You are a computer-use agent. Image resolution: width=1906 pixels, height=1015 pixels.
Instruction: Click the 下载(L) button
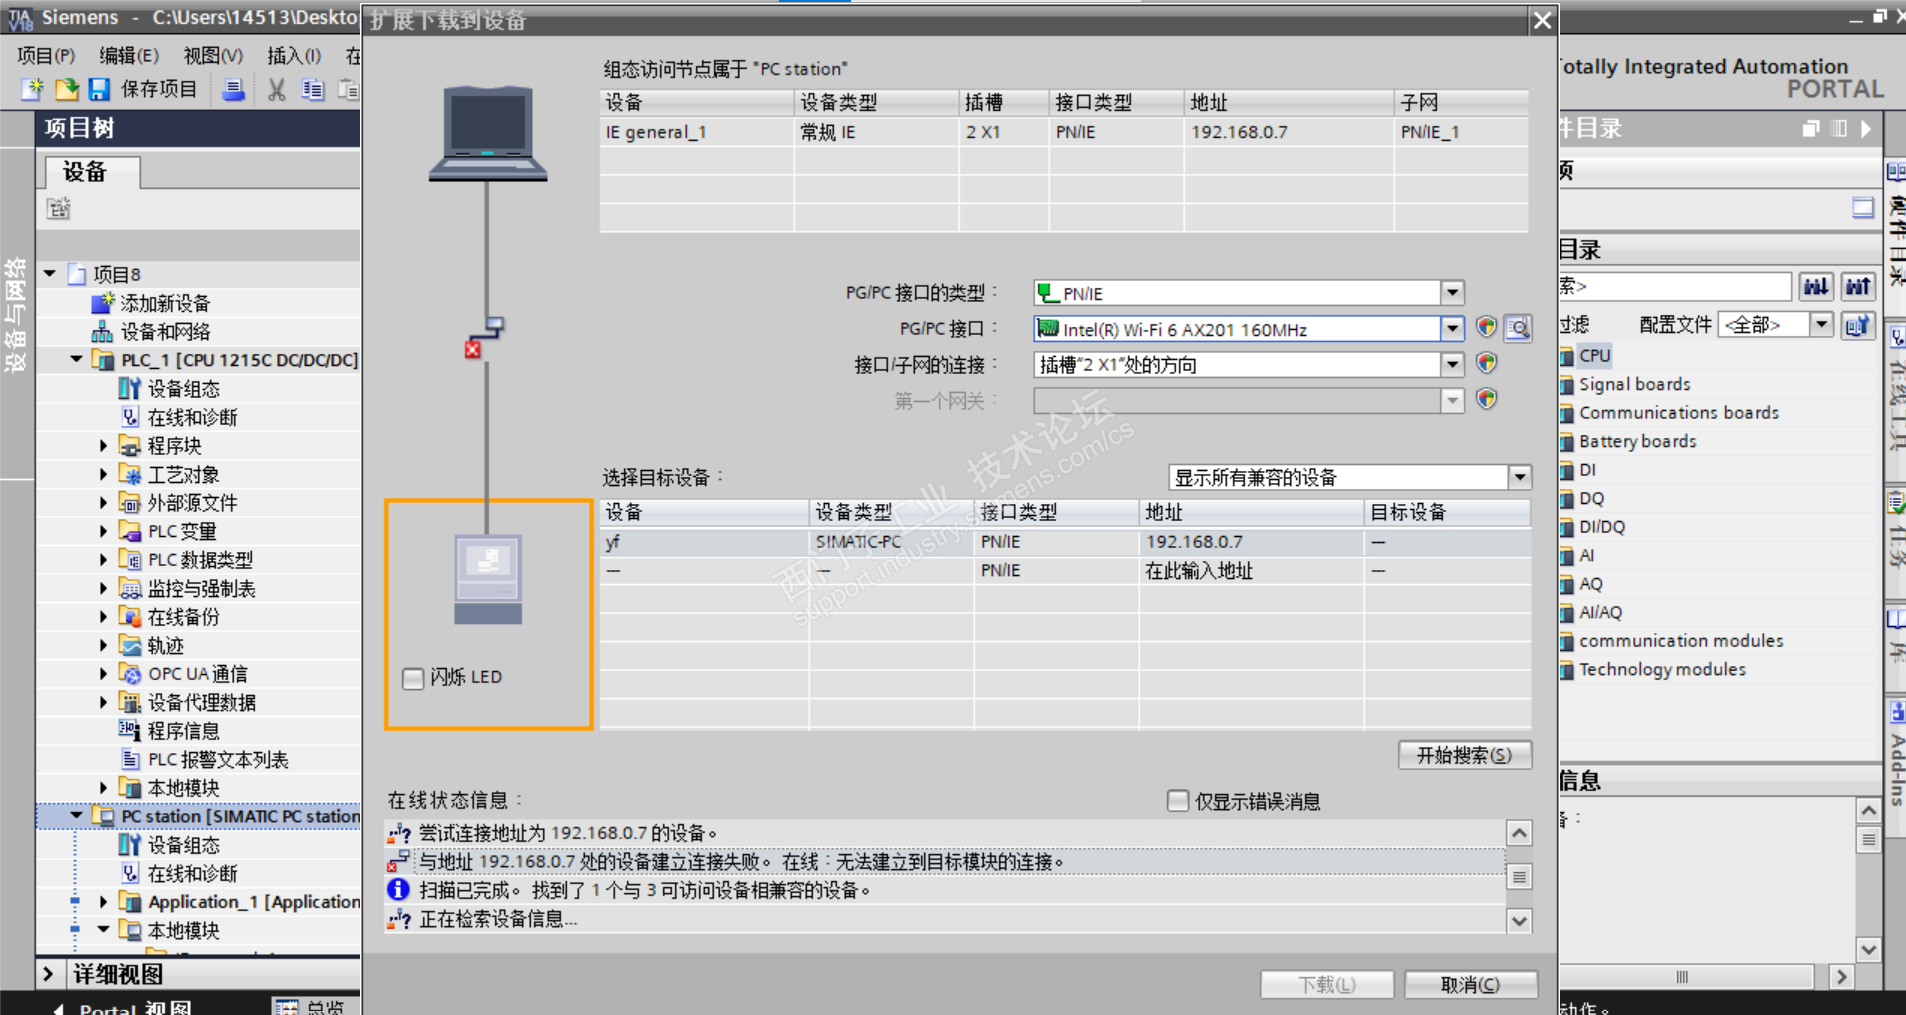pos(1327,984)
